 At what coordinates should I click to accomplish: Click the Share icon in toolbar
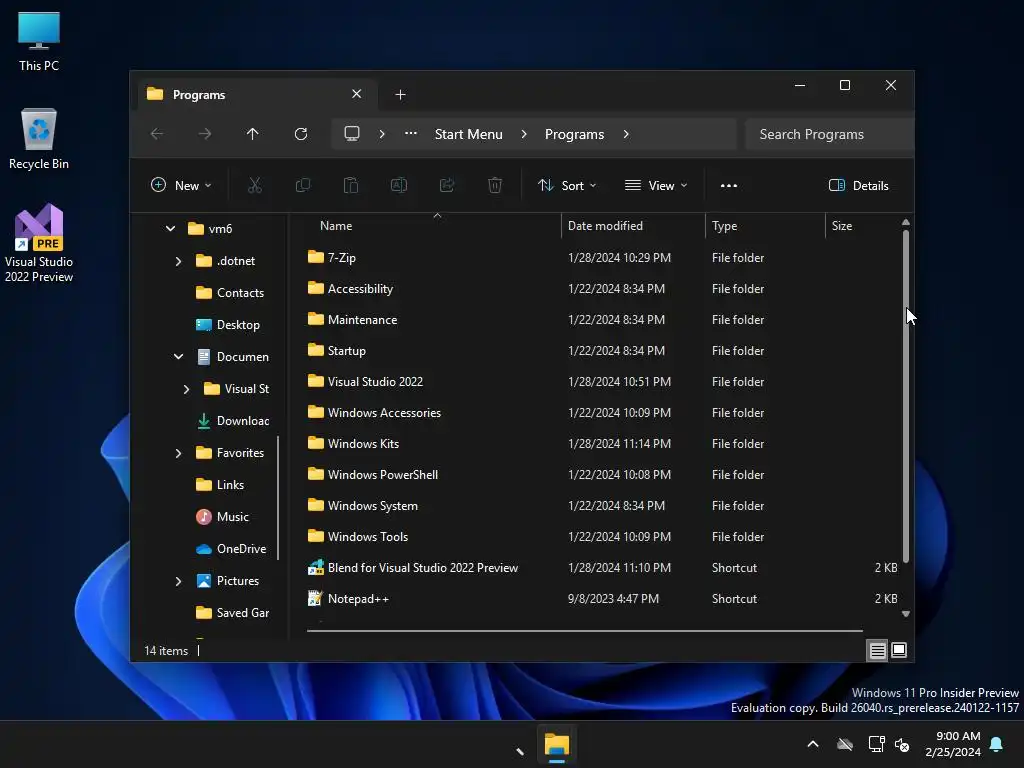click(x=447, y=185)
